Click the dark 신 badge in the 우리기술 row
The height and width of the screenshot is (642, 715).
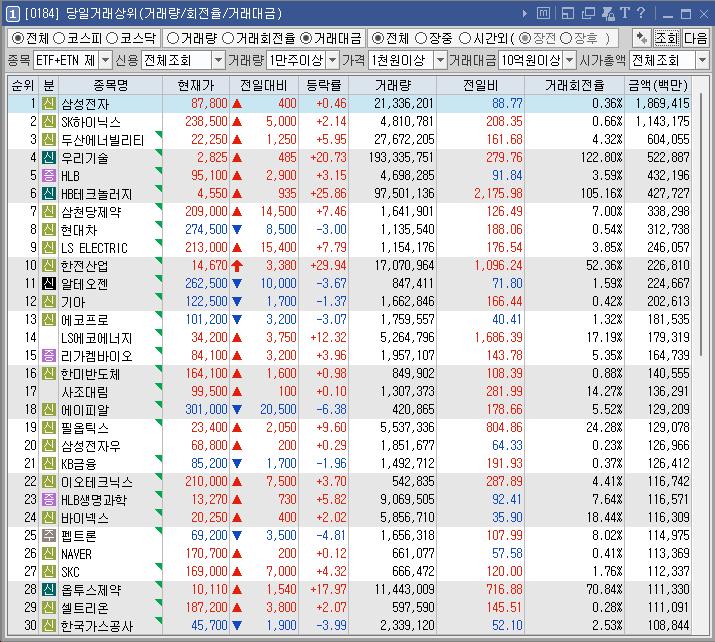click(x=49, y=158)
